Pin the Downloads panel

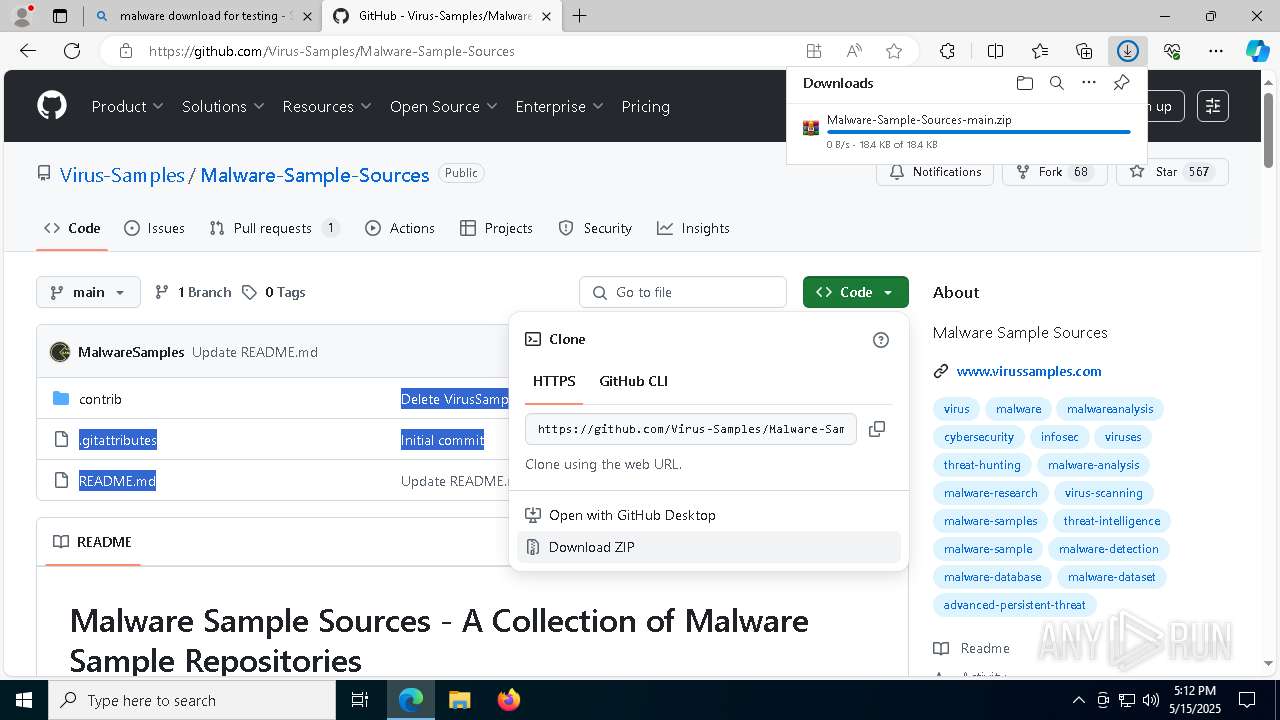(1121, 83)
